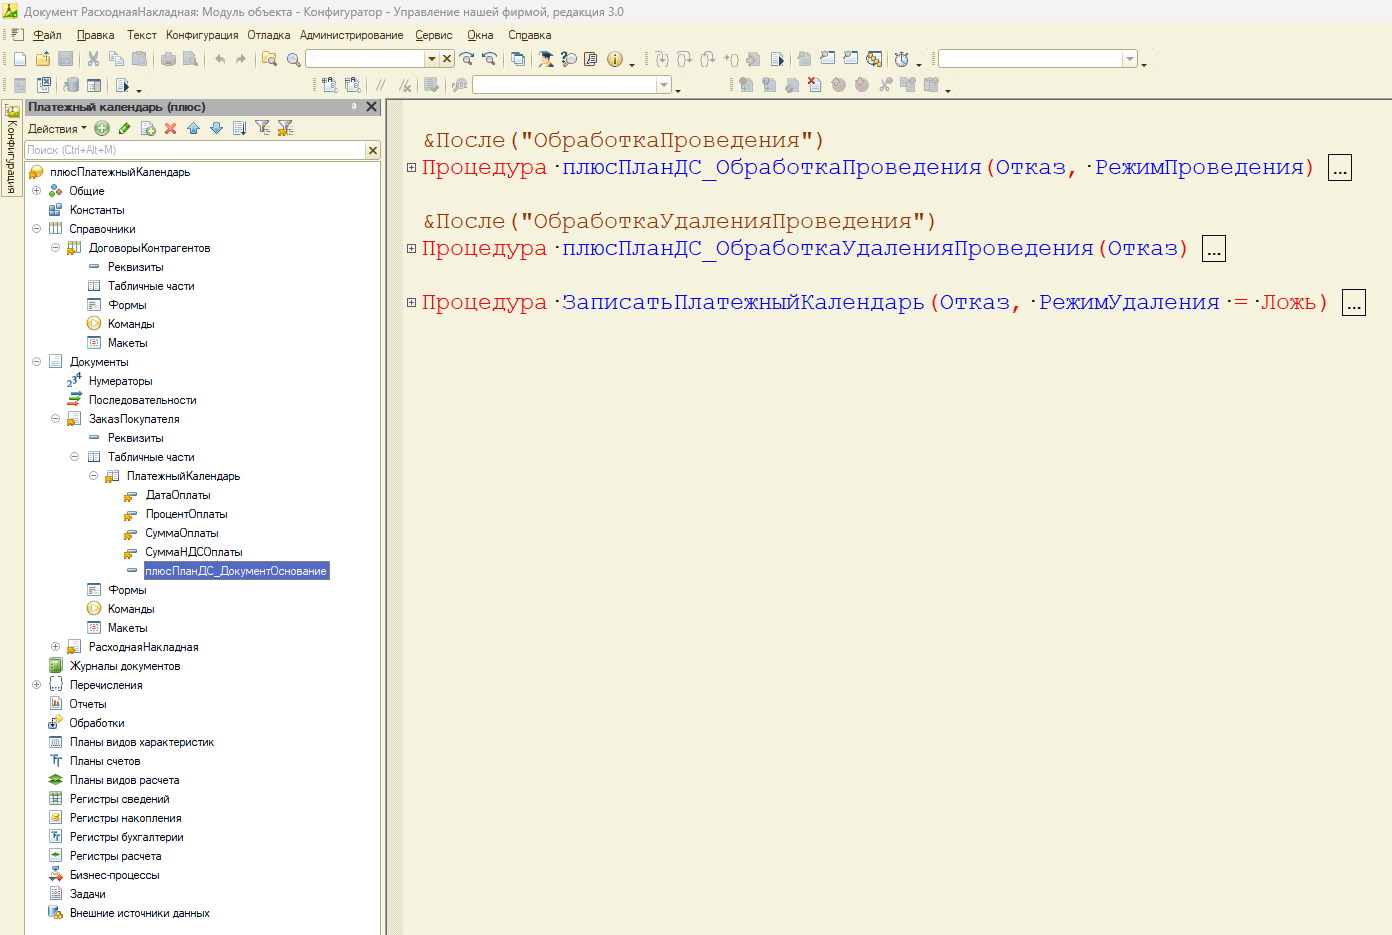
Task: Open the help info icon in main toolbar
Action: click(614, 59)
